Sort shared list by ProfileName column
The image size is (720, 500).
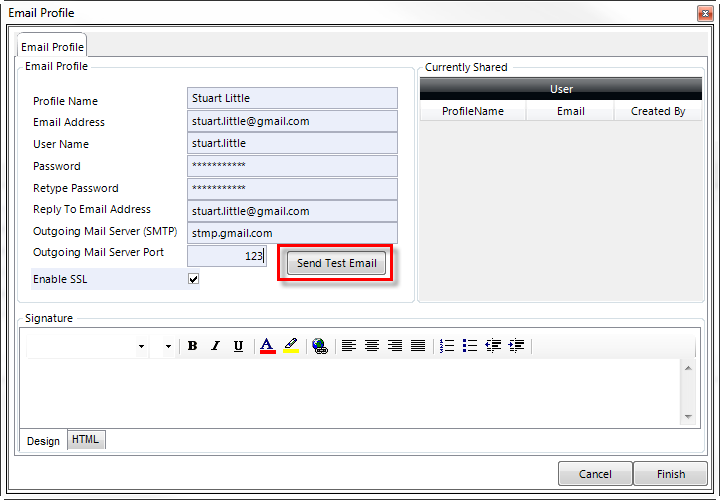point(473,111)
